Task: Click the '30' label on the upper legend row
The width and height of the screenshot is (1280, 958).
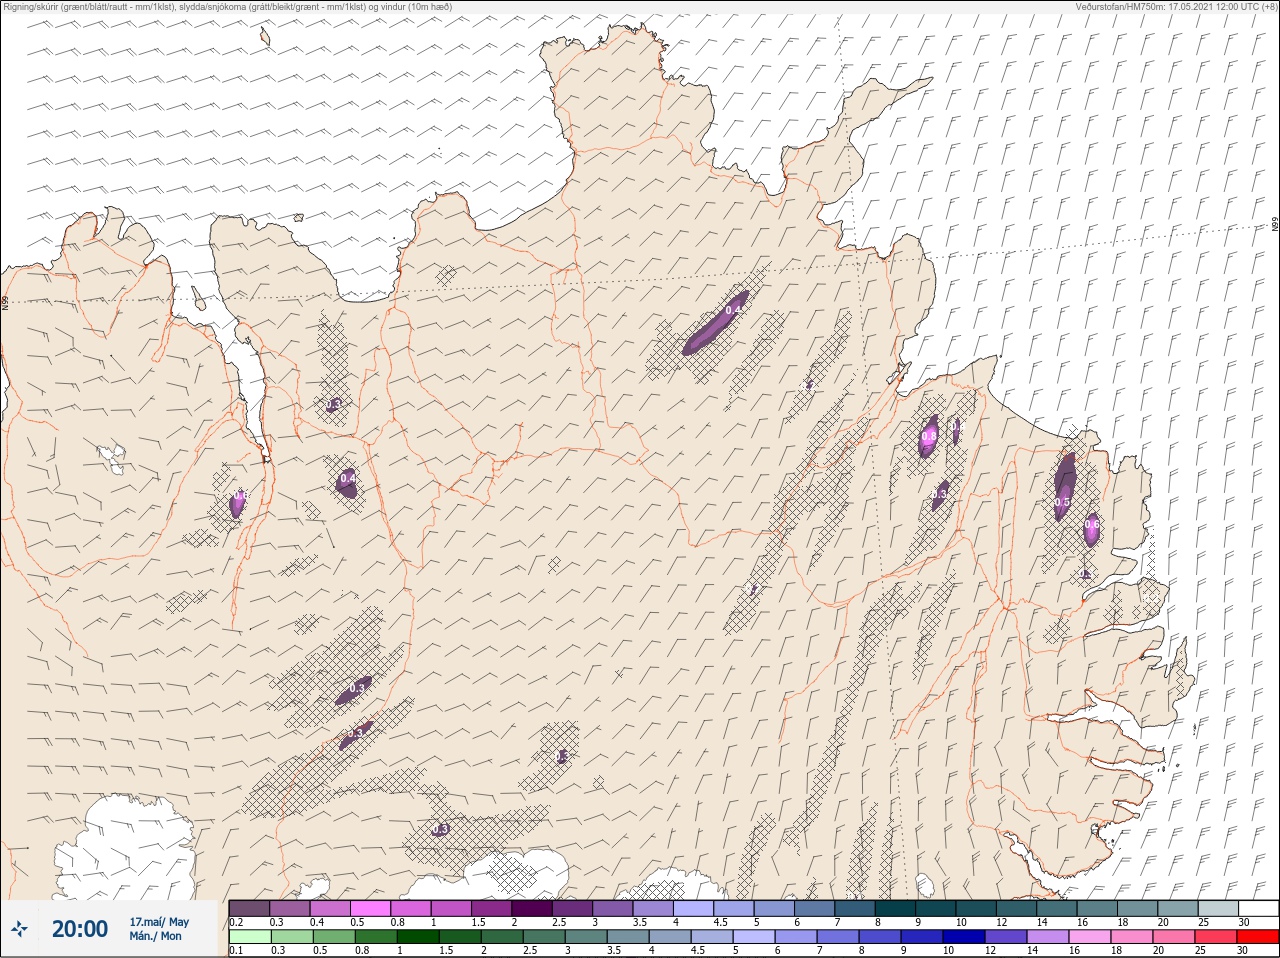Action: (x=1244, y=922)
